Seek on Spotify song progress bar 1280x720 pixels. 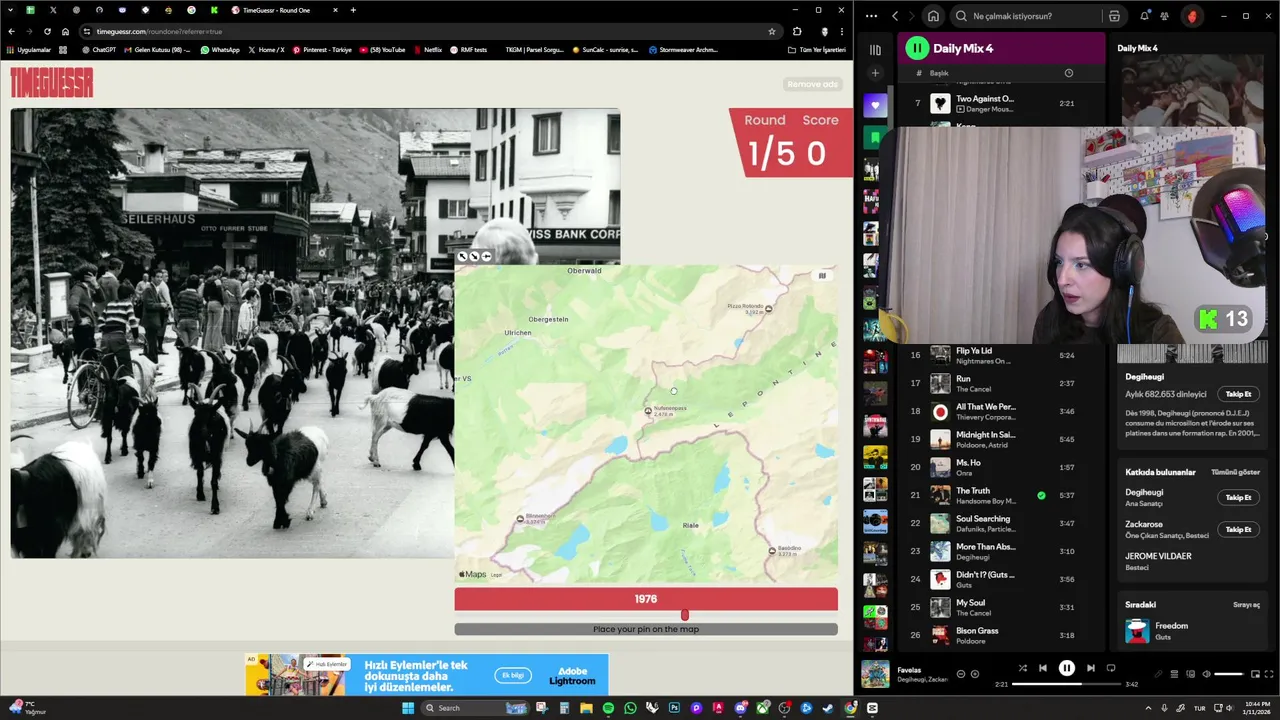coord(1066,684)
